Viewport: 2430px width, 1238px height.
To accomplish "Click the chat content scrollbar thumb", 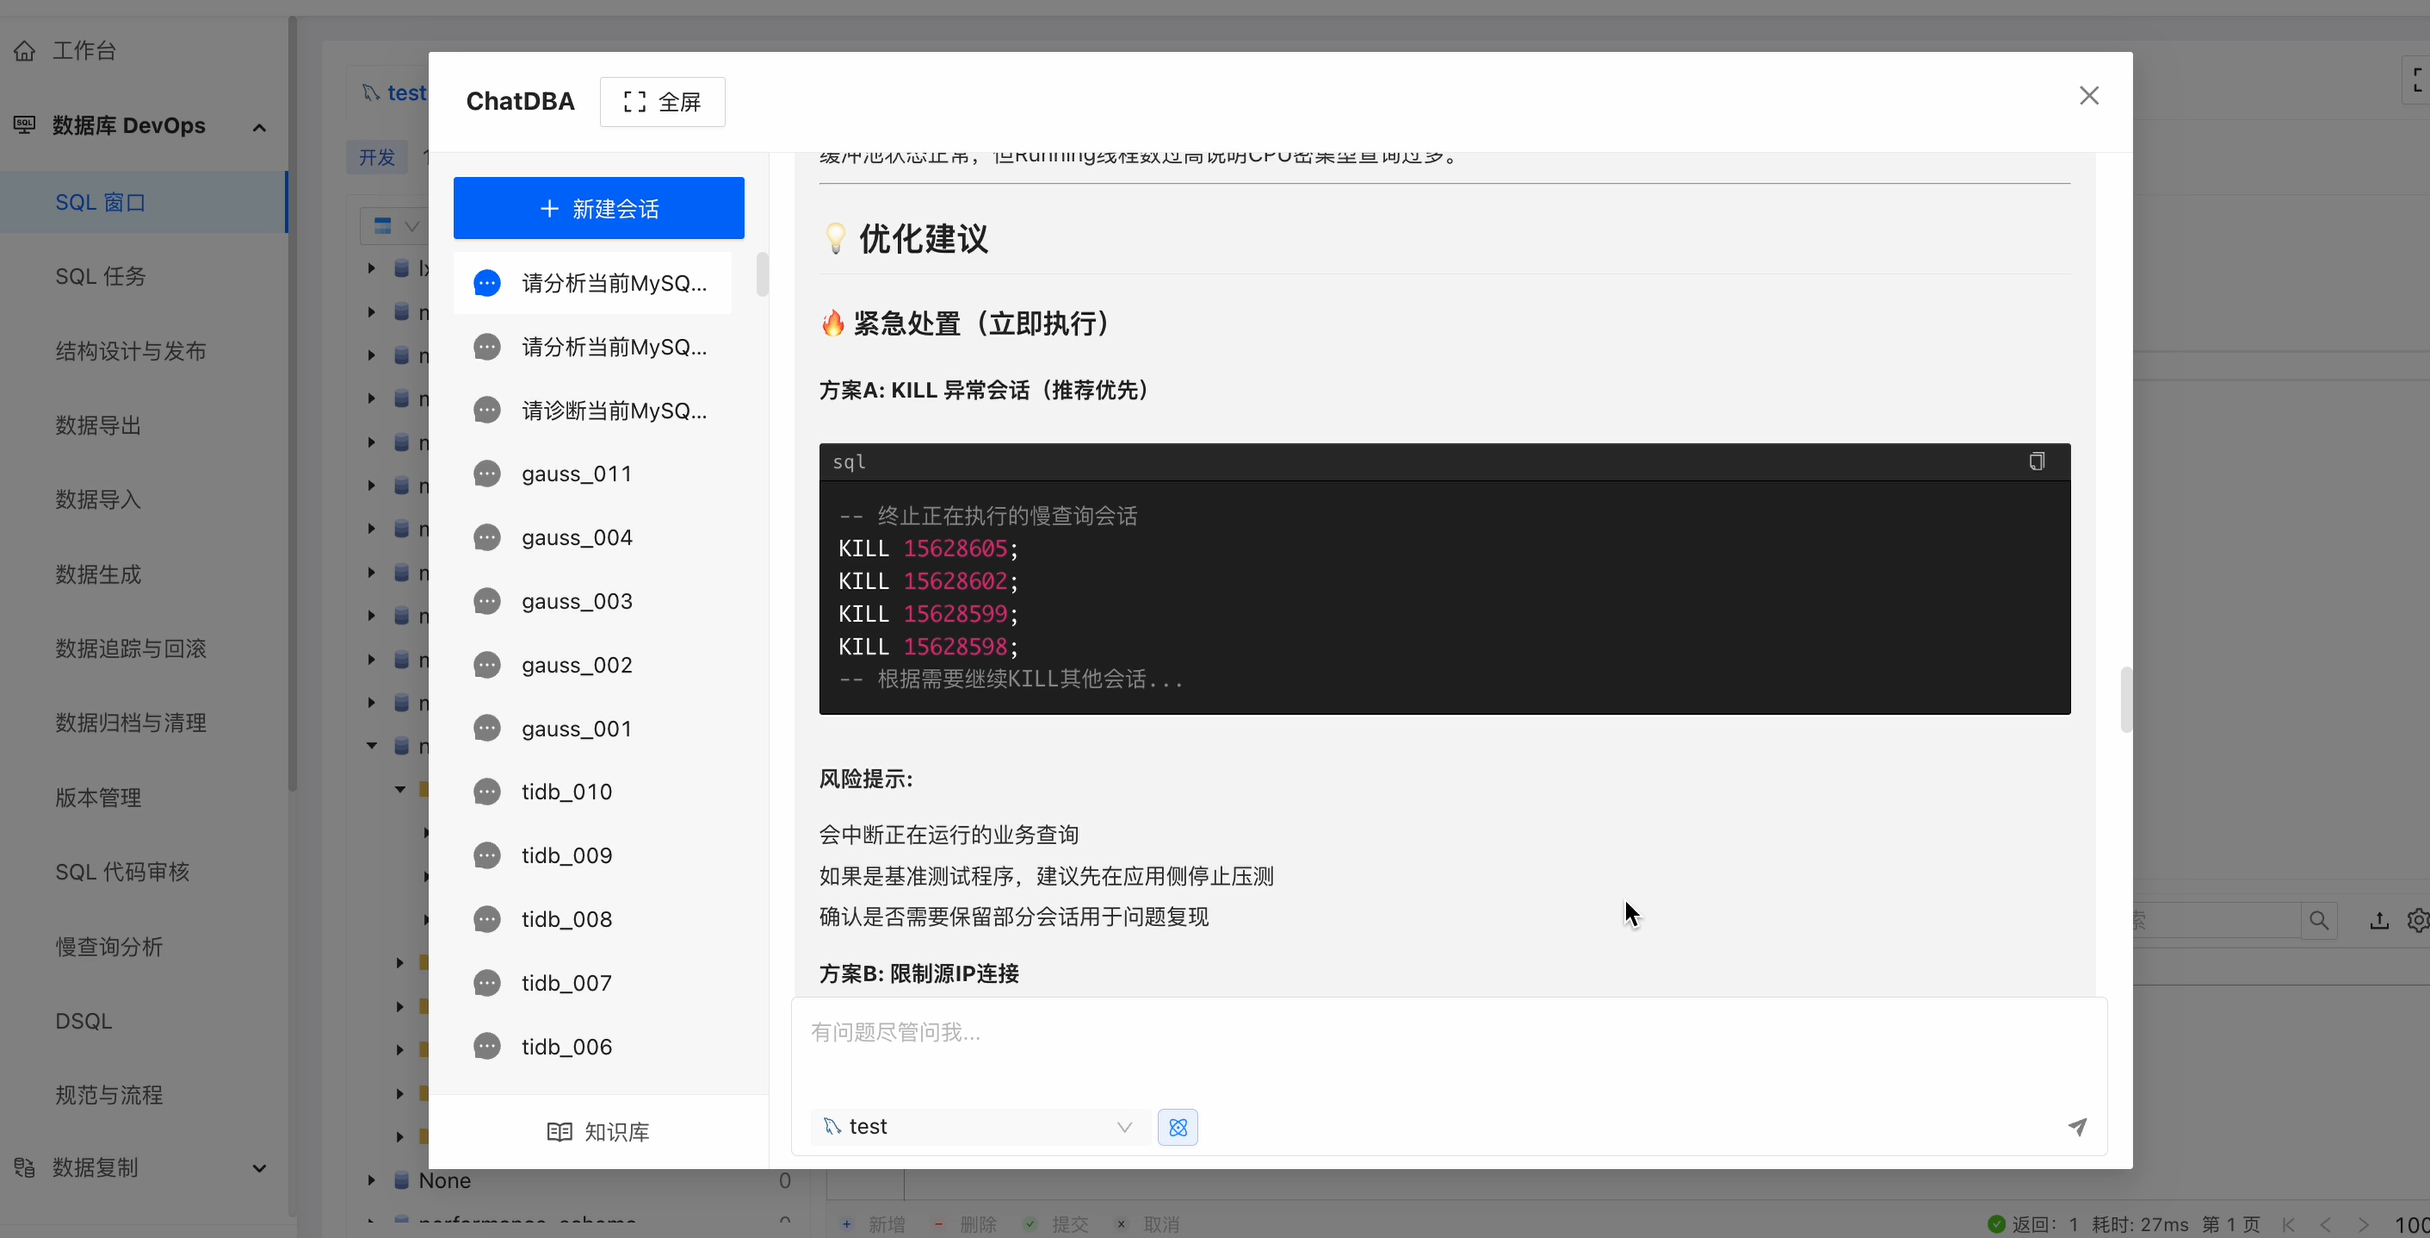I will coord(2125,699).
